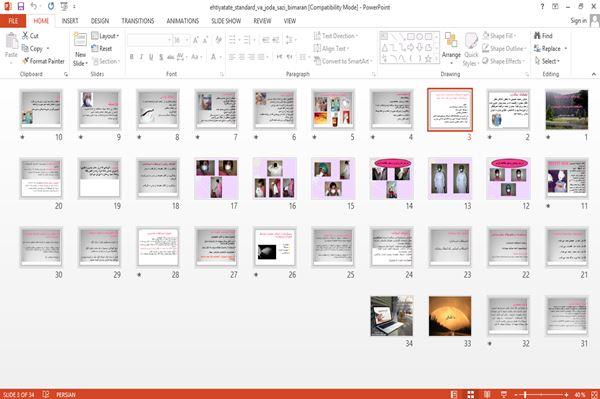The image size is (600, 399).
Task: Click Slide Sorter view icon in status bar
Action: point(471,394)
